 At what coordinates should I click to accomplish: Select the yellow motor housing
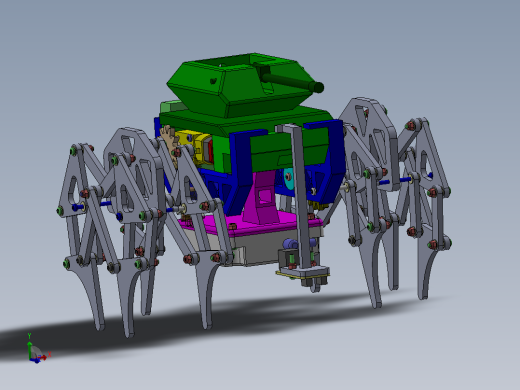coord(195,147)
